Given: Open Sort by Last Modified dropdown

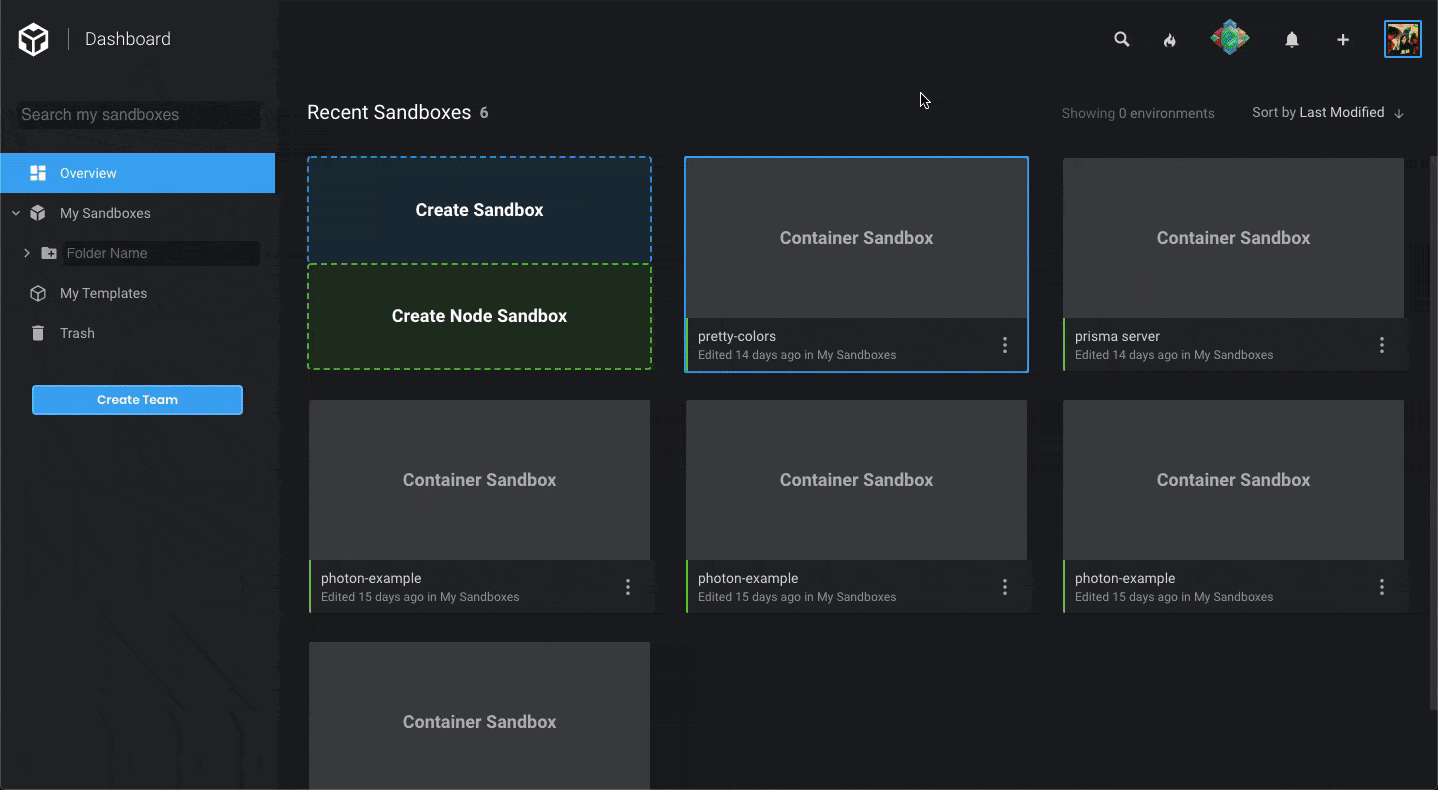Looking at the screenshot, I should point(1318,113).
